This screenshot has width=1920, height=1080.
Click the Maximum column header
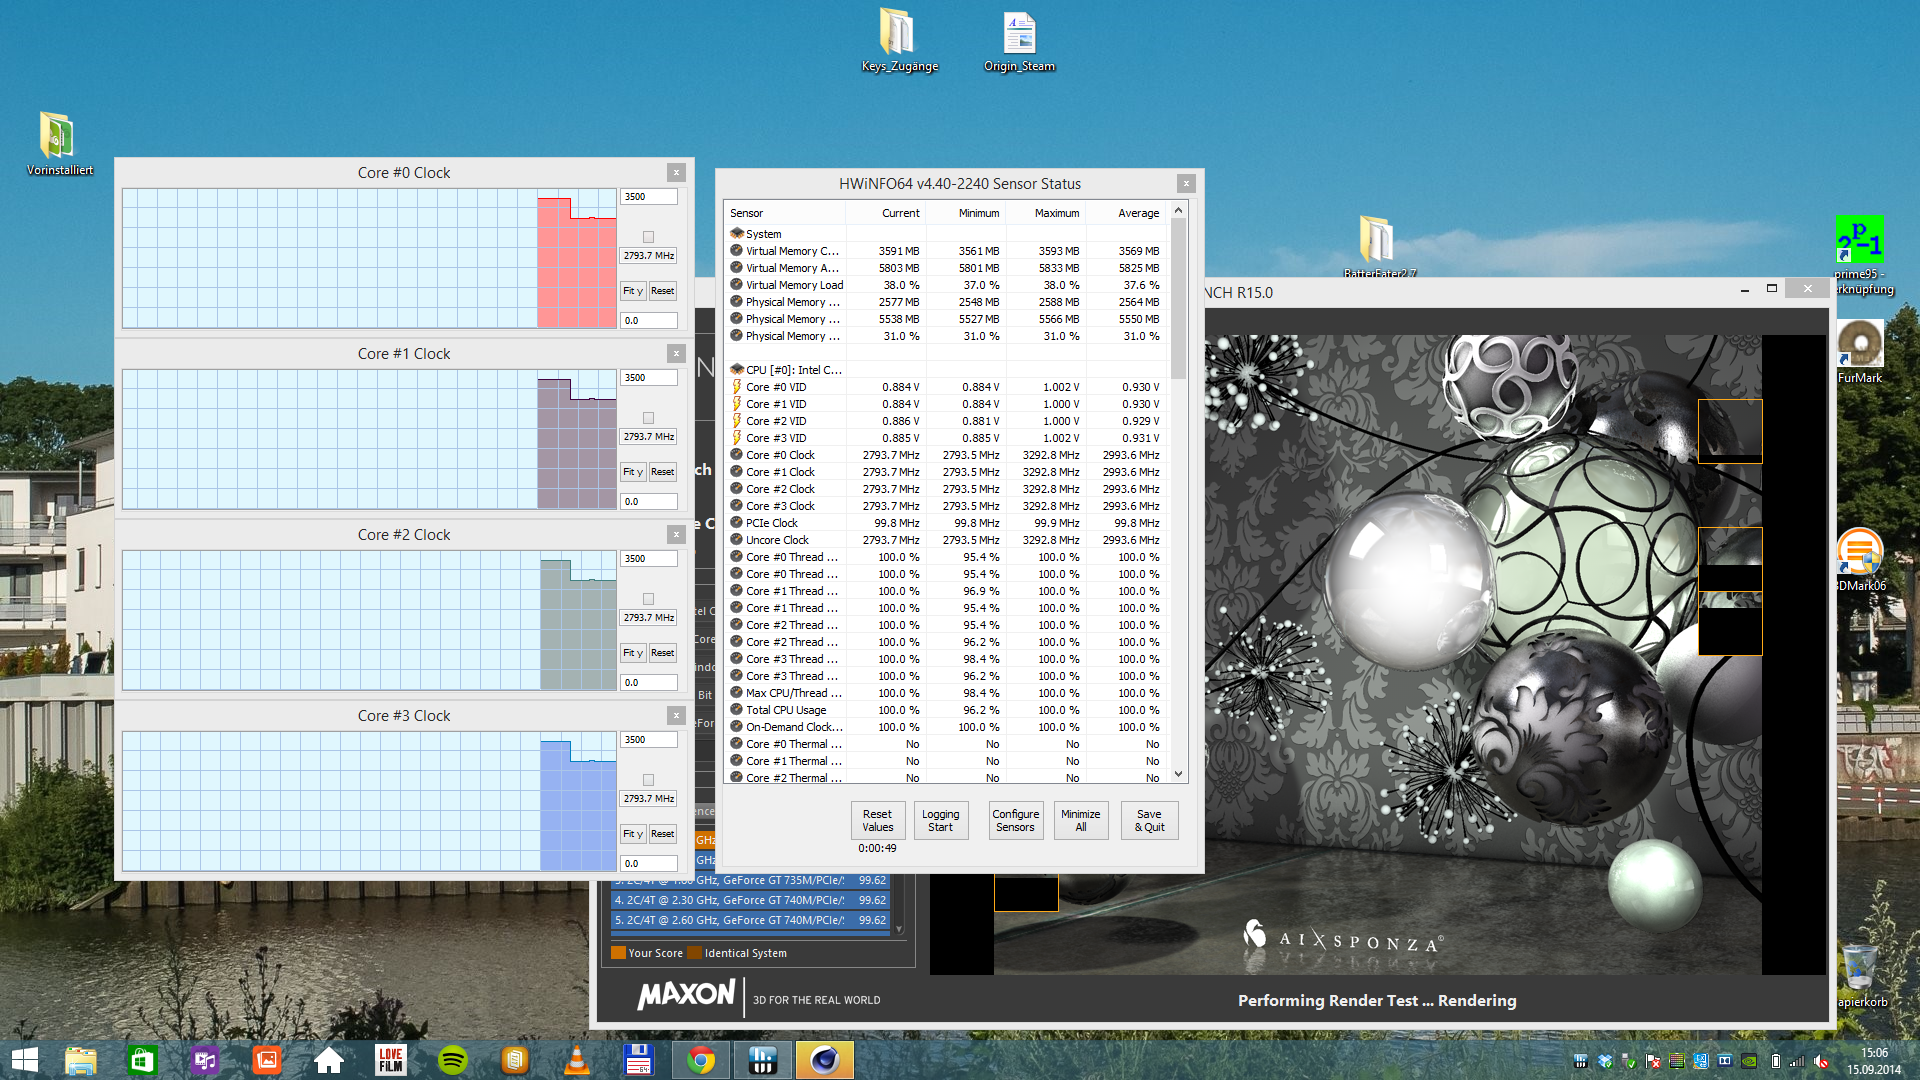[x=1056, y=213]
